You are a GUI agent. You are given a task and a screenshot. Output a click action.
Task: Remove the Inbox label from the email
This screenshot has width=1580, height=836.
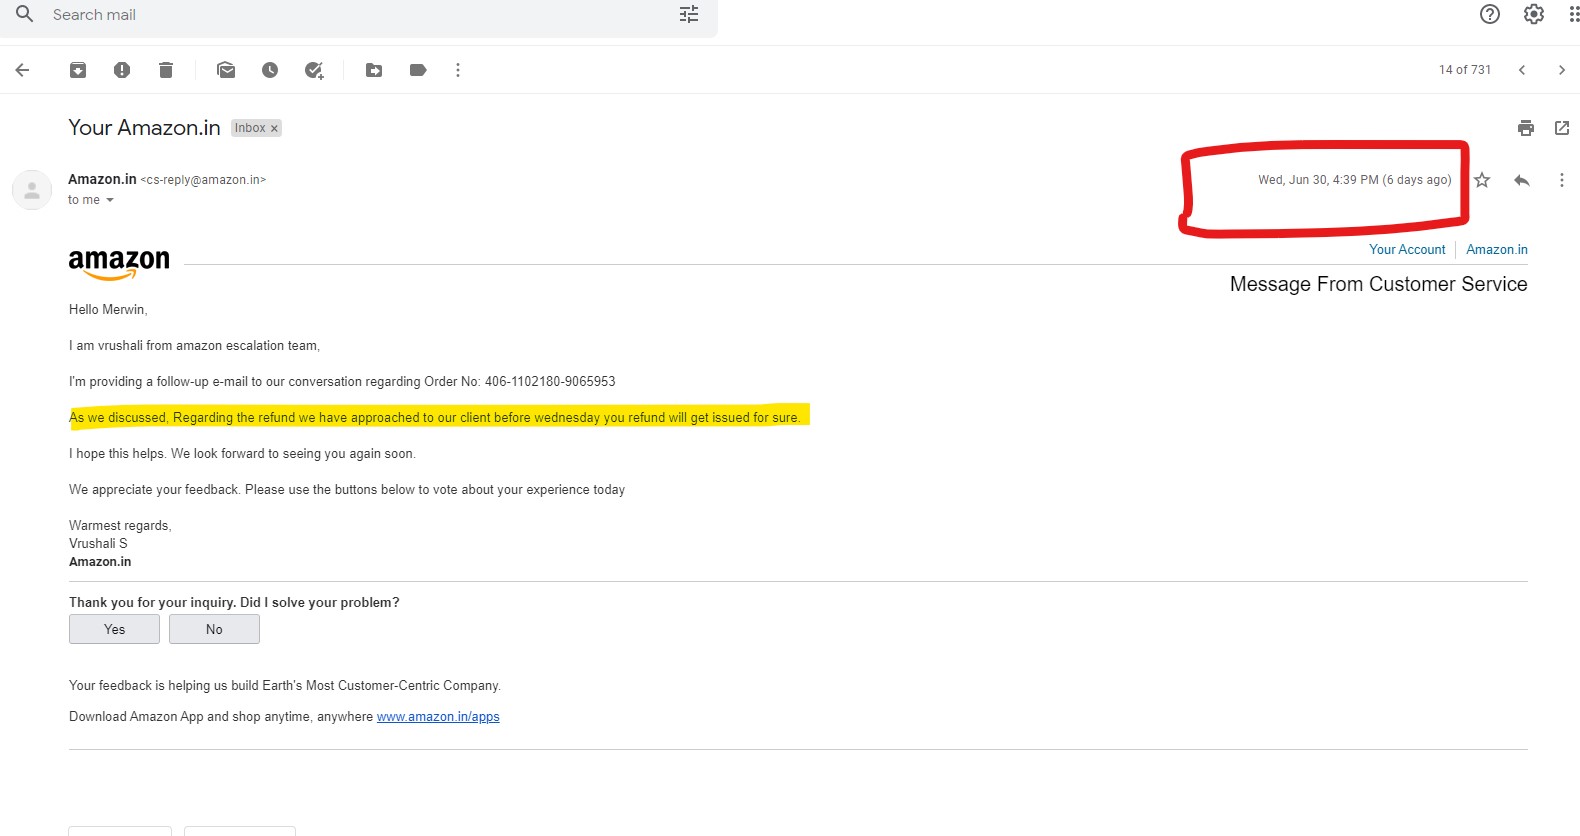click(274, 129)
